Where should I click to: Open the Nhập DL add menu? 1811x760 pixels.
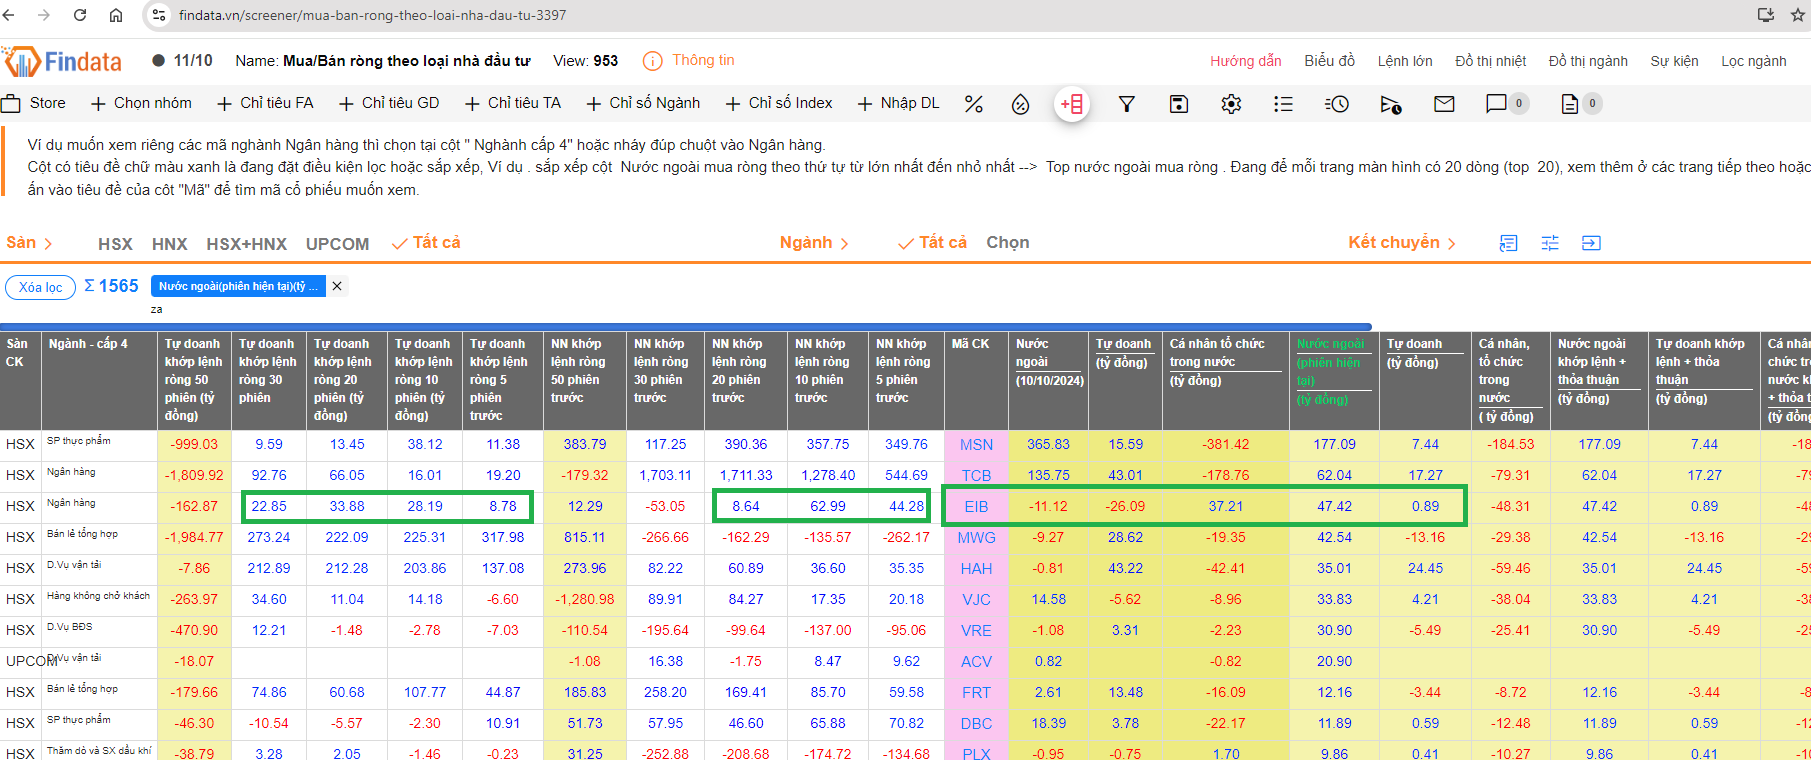point(899,103)
